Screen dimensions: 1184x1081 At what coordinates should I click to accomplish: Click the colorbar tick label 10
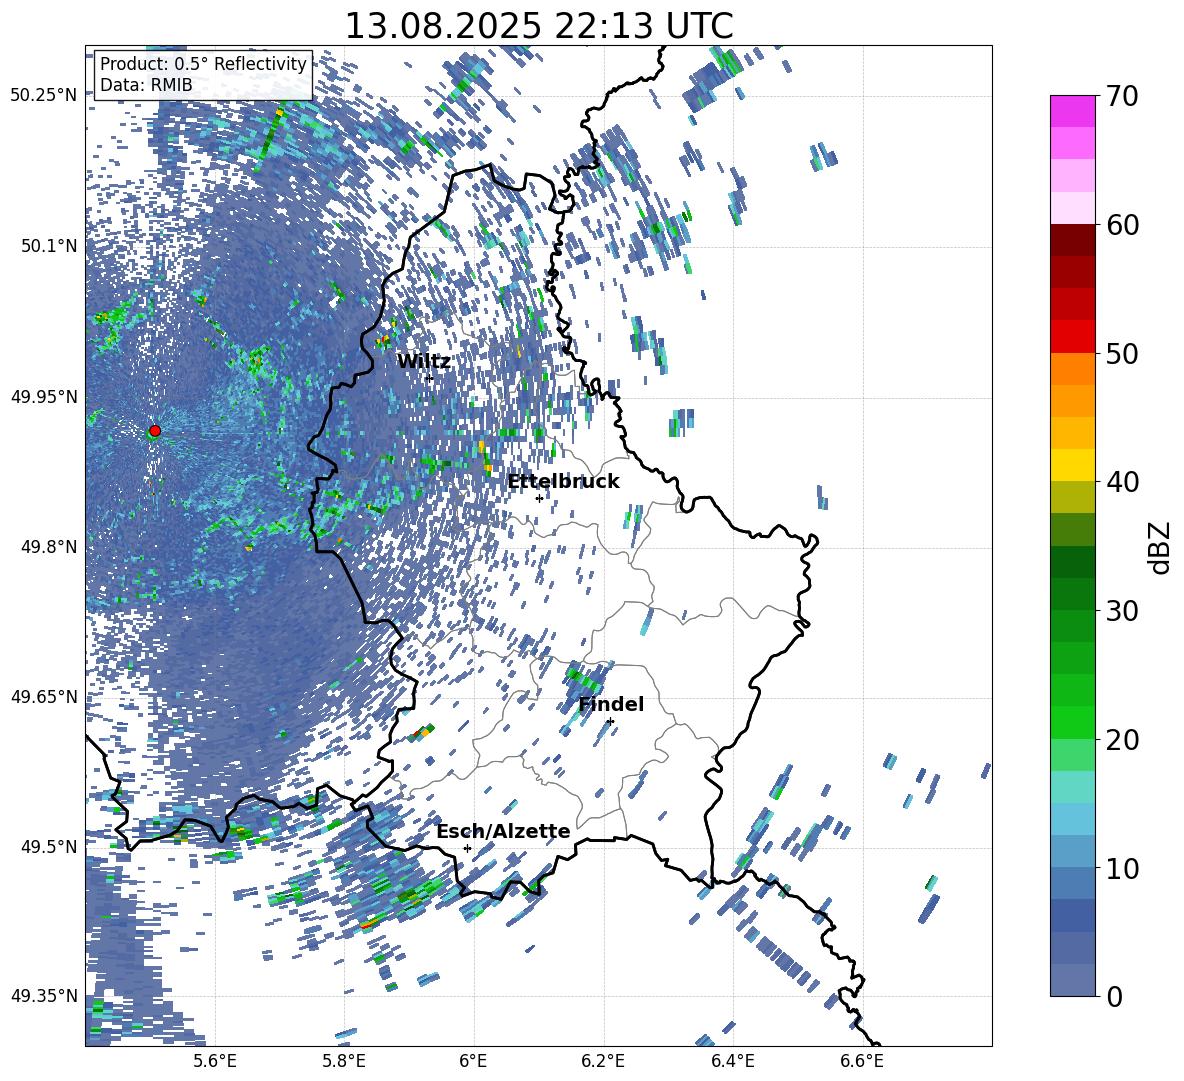(x=1122, y=868)
